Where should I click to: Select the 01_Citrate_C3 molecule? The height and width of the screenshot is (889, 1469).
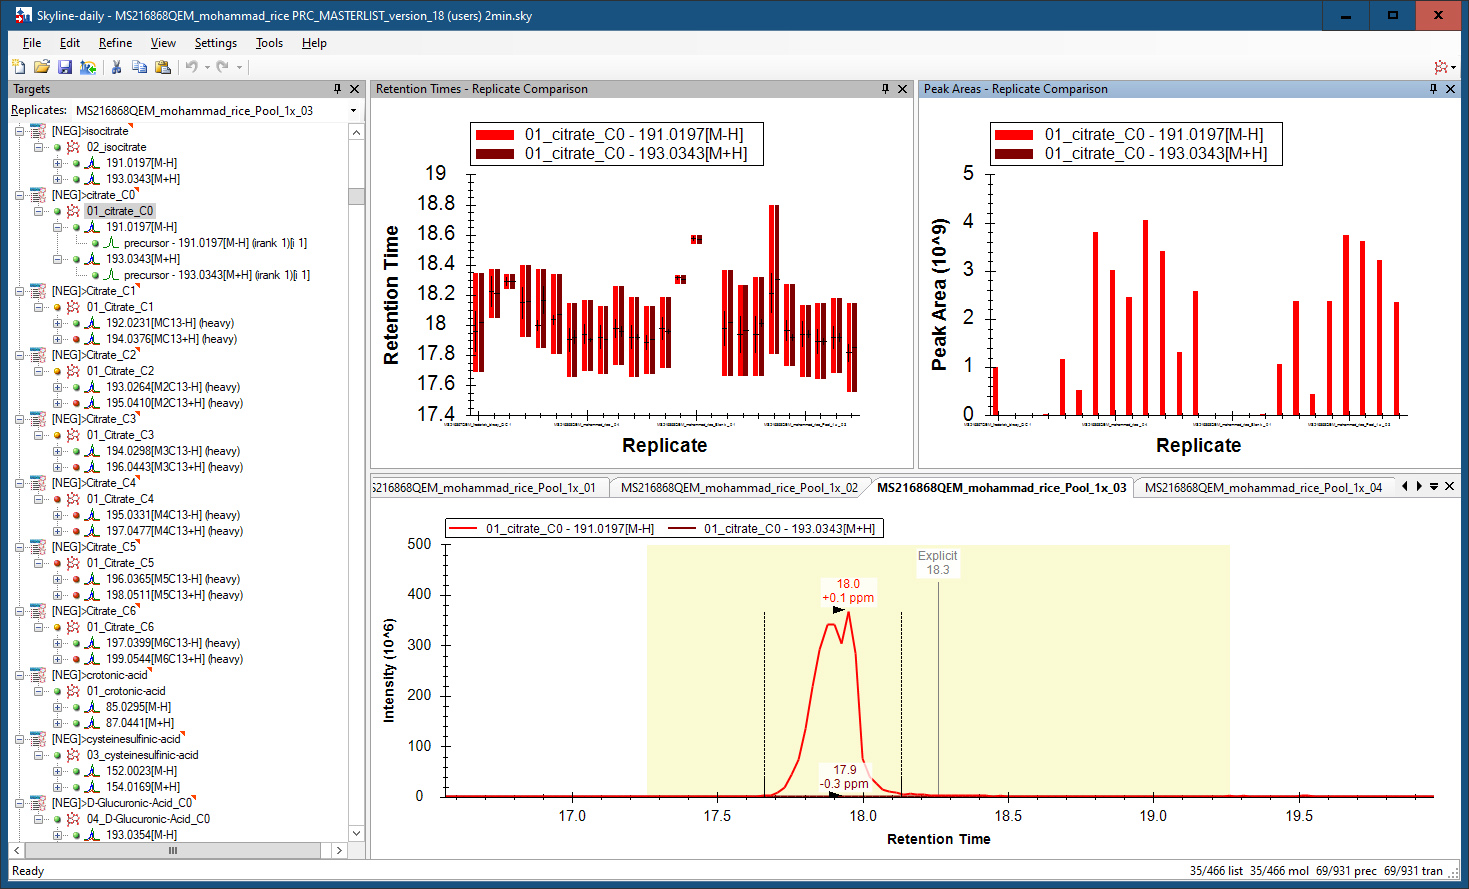119,435
